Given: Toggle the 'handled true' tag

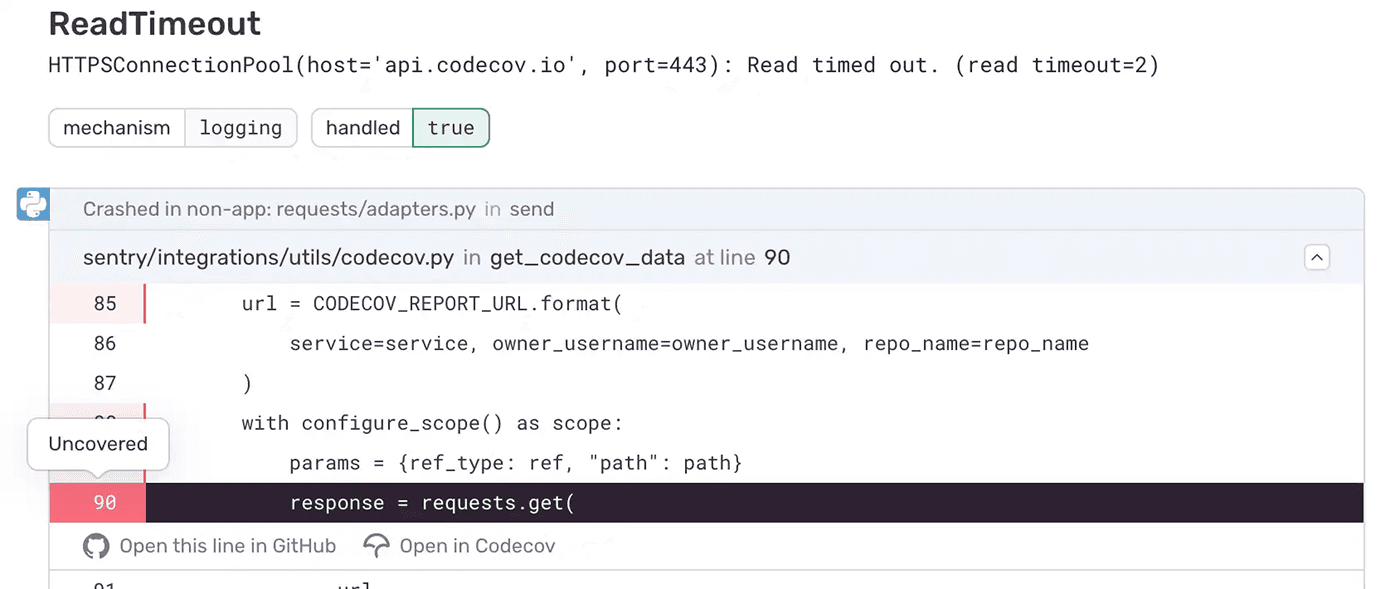Looking at the screenshot, I should coord(400,127).
